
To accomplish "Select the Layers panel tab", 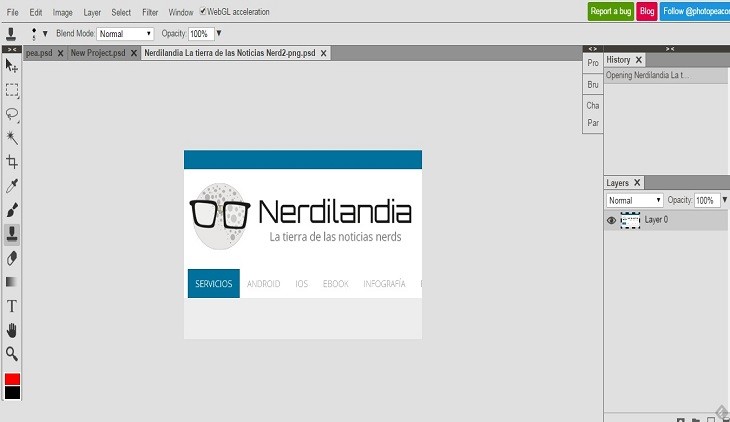I will [x=617, y=183].
